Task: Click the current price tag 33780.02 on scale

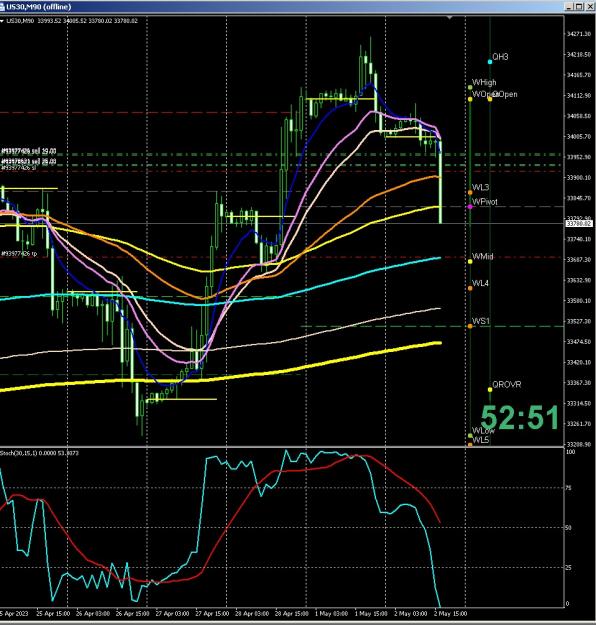Action: [579, 224]
